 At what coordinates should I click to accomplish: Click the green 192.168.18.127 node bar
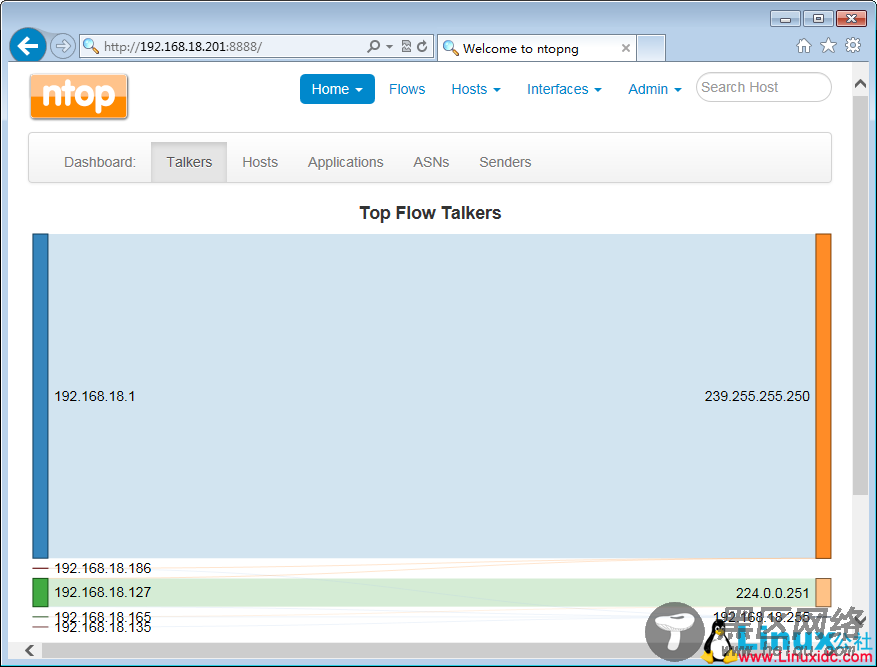[40, 593]
